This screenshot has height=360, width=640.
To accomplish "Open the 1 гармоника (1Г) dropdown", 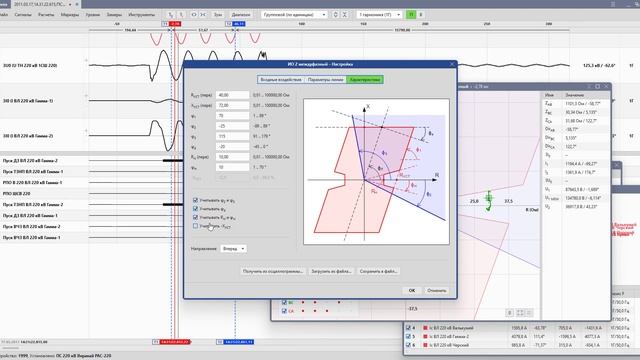I will [379, 15].
